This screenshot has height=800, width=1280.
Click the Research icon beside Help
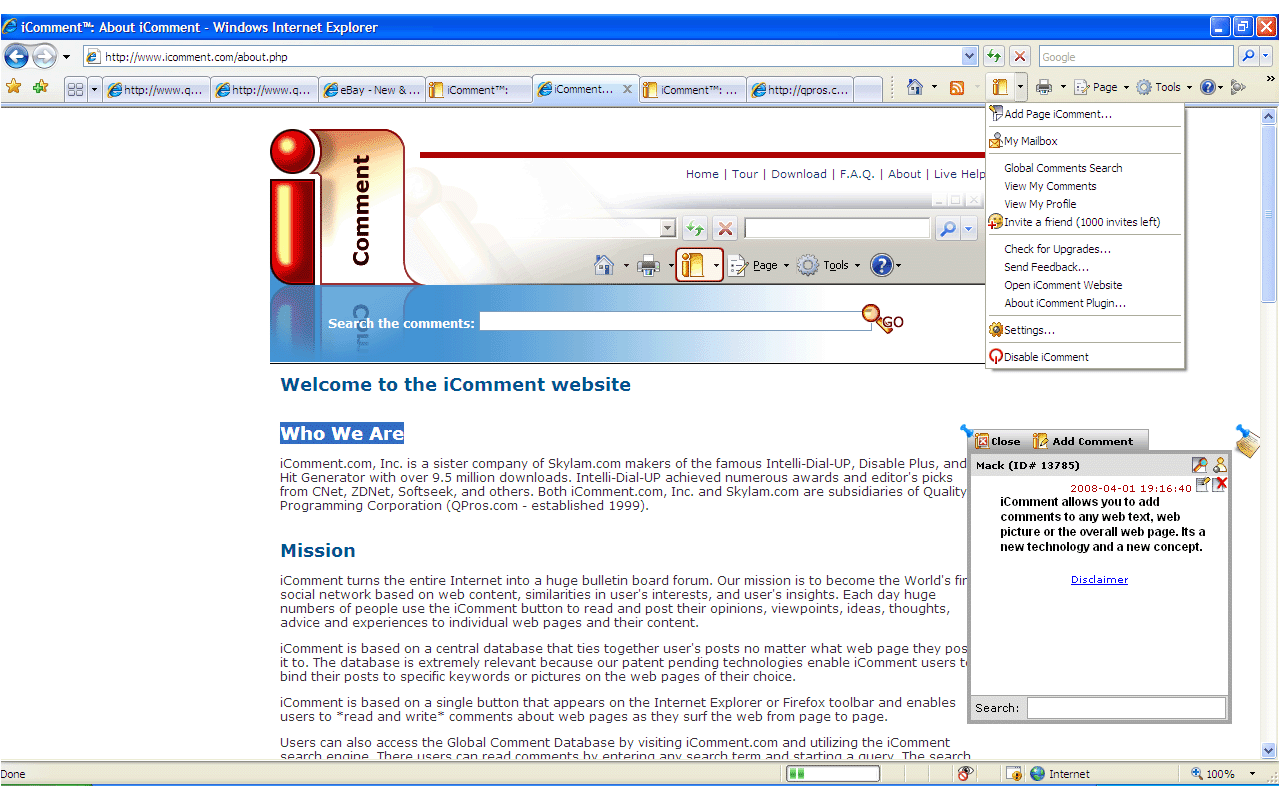click(1238, 88)
